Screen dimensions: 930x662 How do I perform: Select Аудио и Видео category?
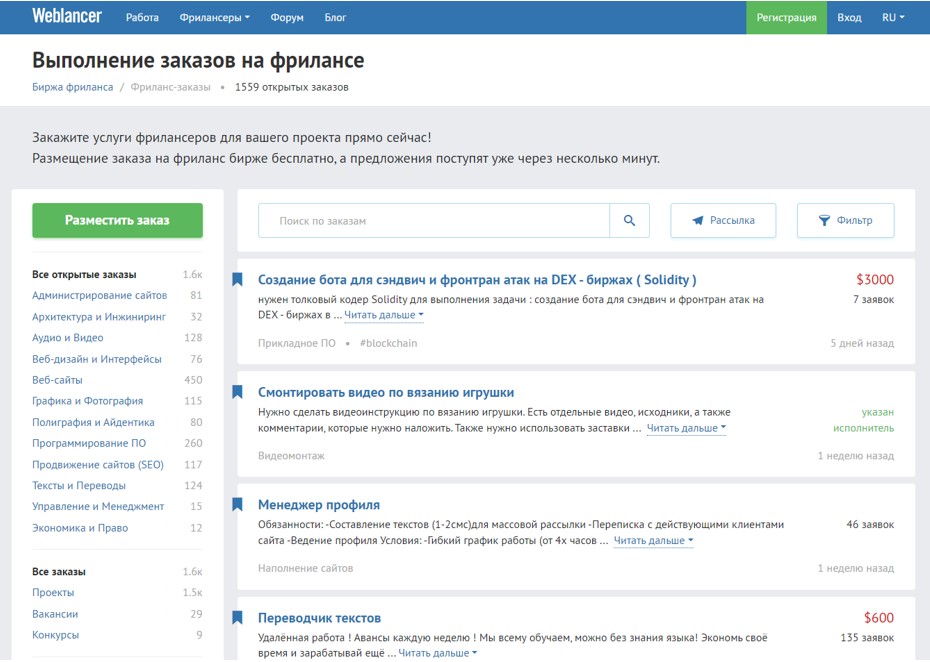[x=68, y=338]
